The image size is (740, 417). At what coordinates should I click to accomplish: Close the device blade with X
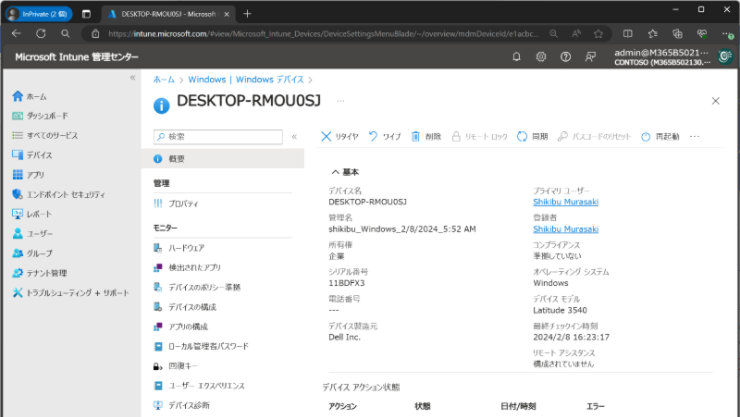point(715,101)
